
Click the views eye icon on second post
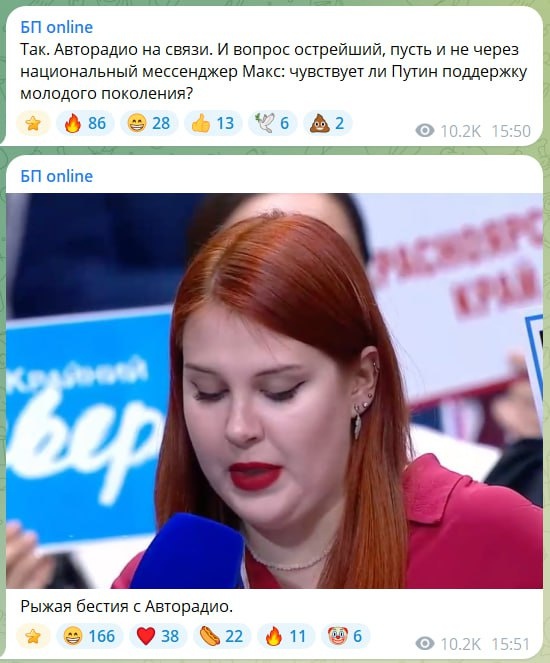(425, 644)
